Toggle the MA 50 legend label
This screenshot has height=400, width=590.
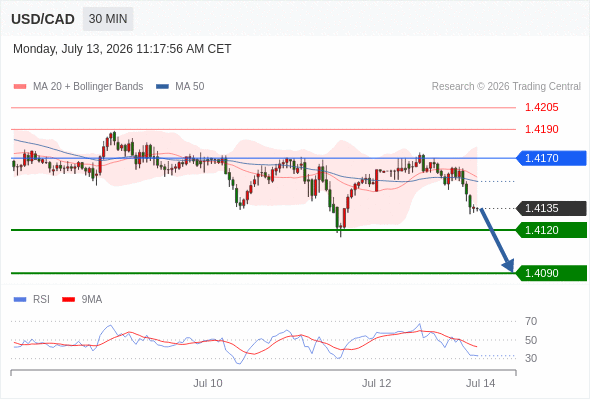[x=190, y=87]
